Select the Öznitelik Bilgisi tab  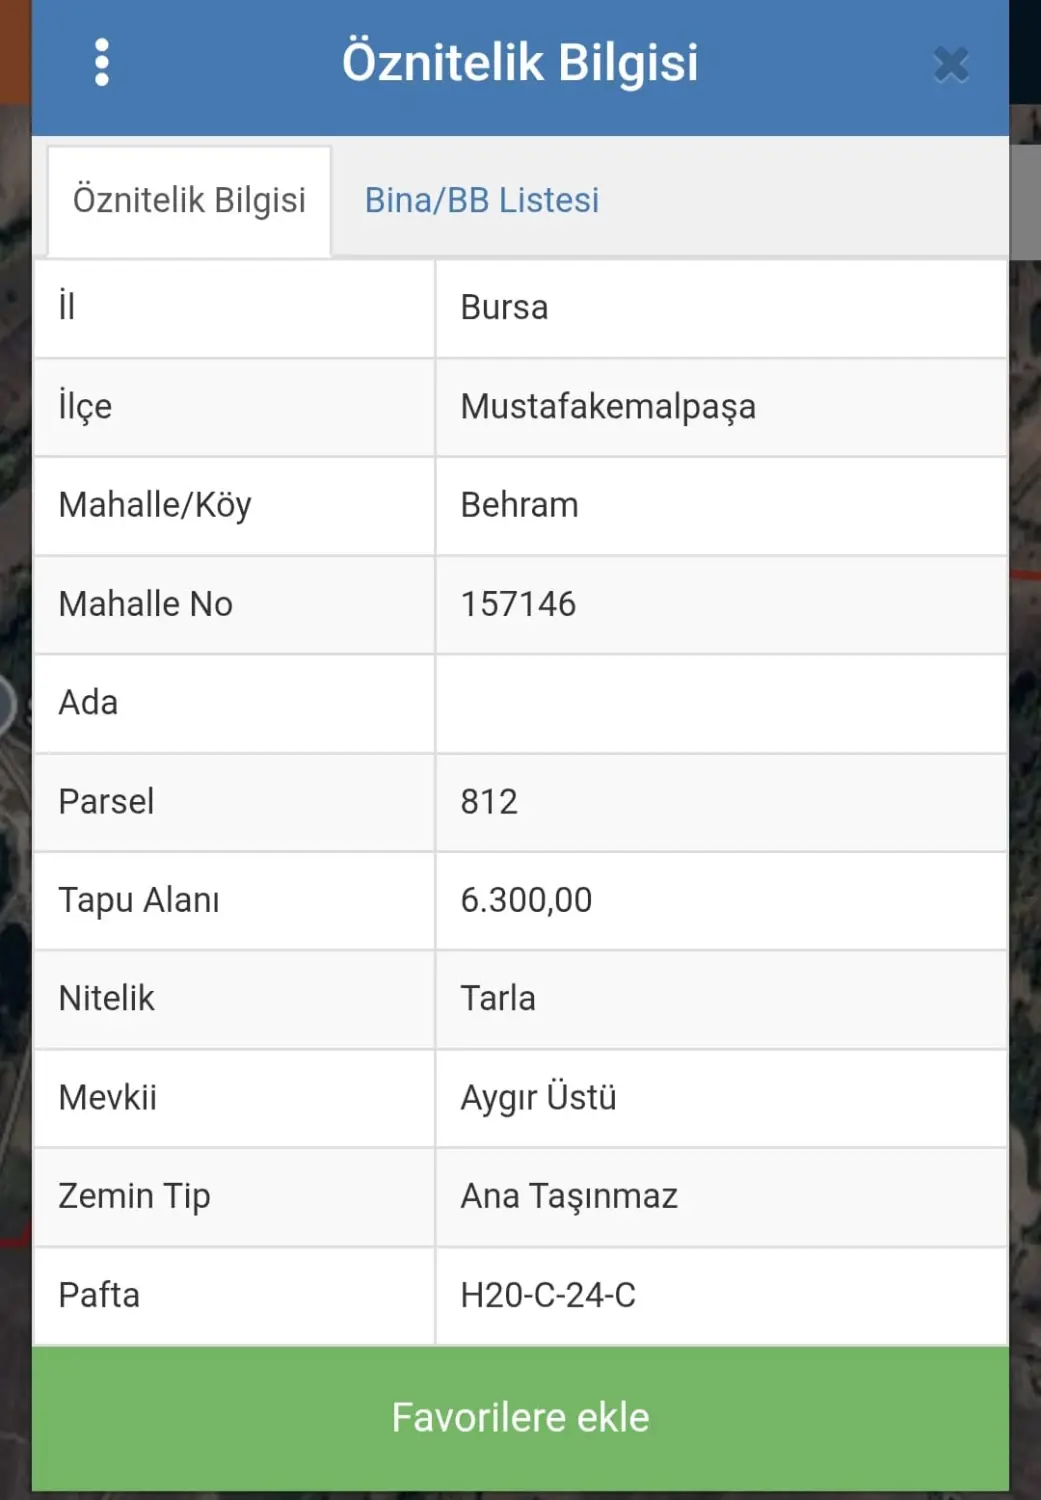click(x=189, y=201)
